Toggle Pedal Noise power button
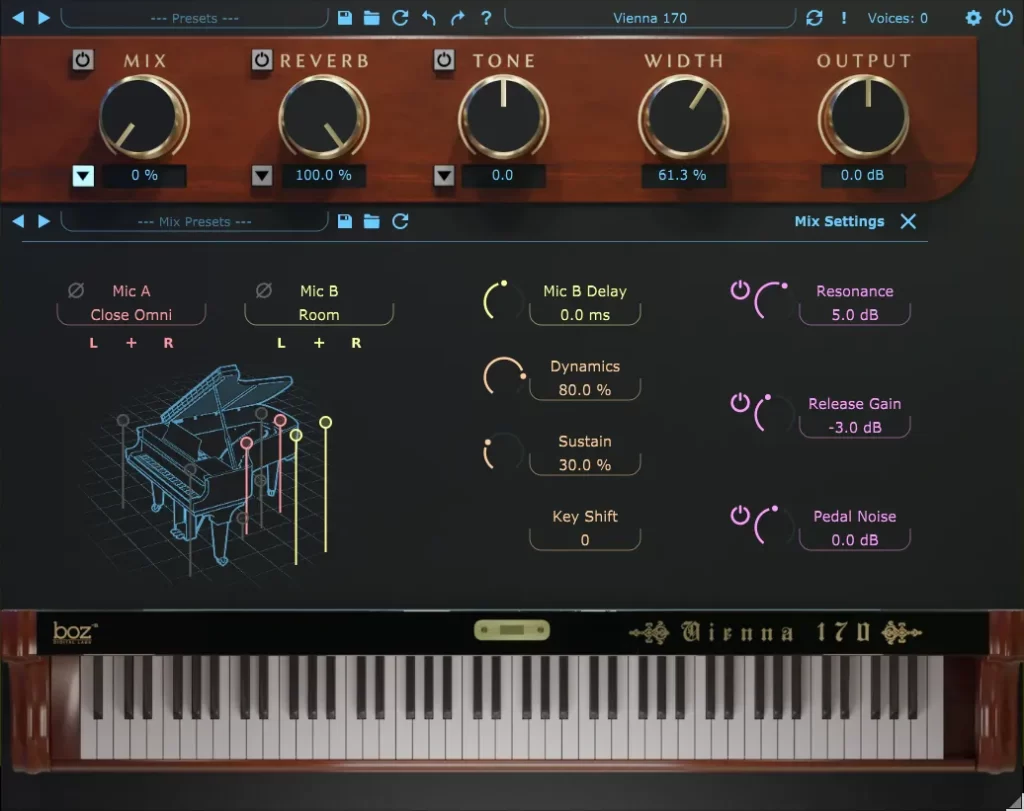This screenshot has width=1024, height=811. (x=740, y=515)
